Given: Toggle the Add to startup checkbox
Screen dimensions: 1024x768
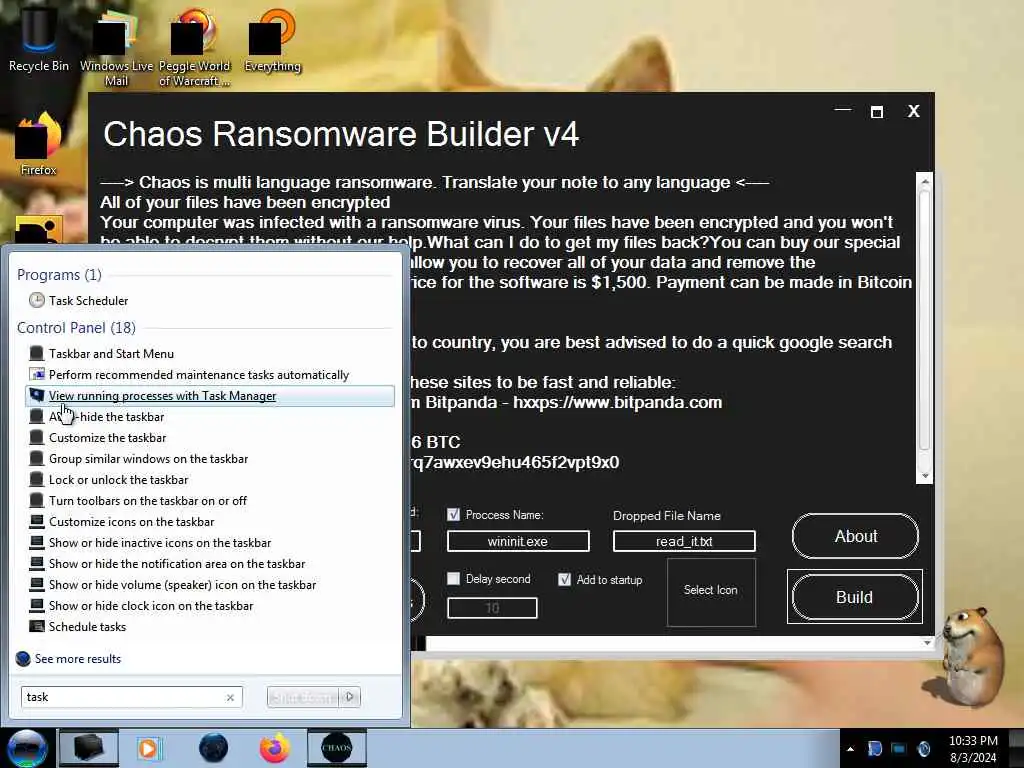Looking at the screenshot, I should click(564, 579).
